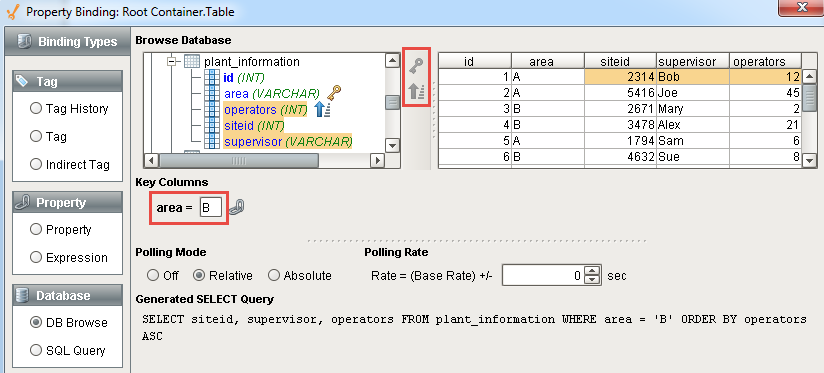Choose SQL Query binding type
The height and width of the screenshot is (373, 824).
(x=36, y=350)
